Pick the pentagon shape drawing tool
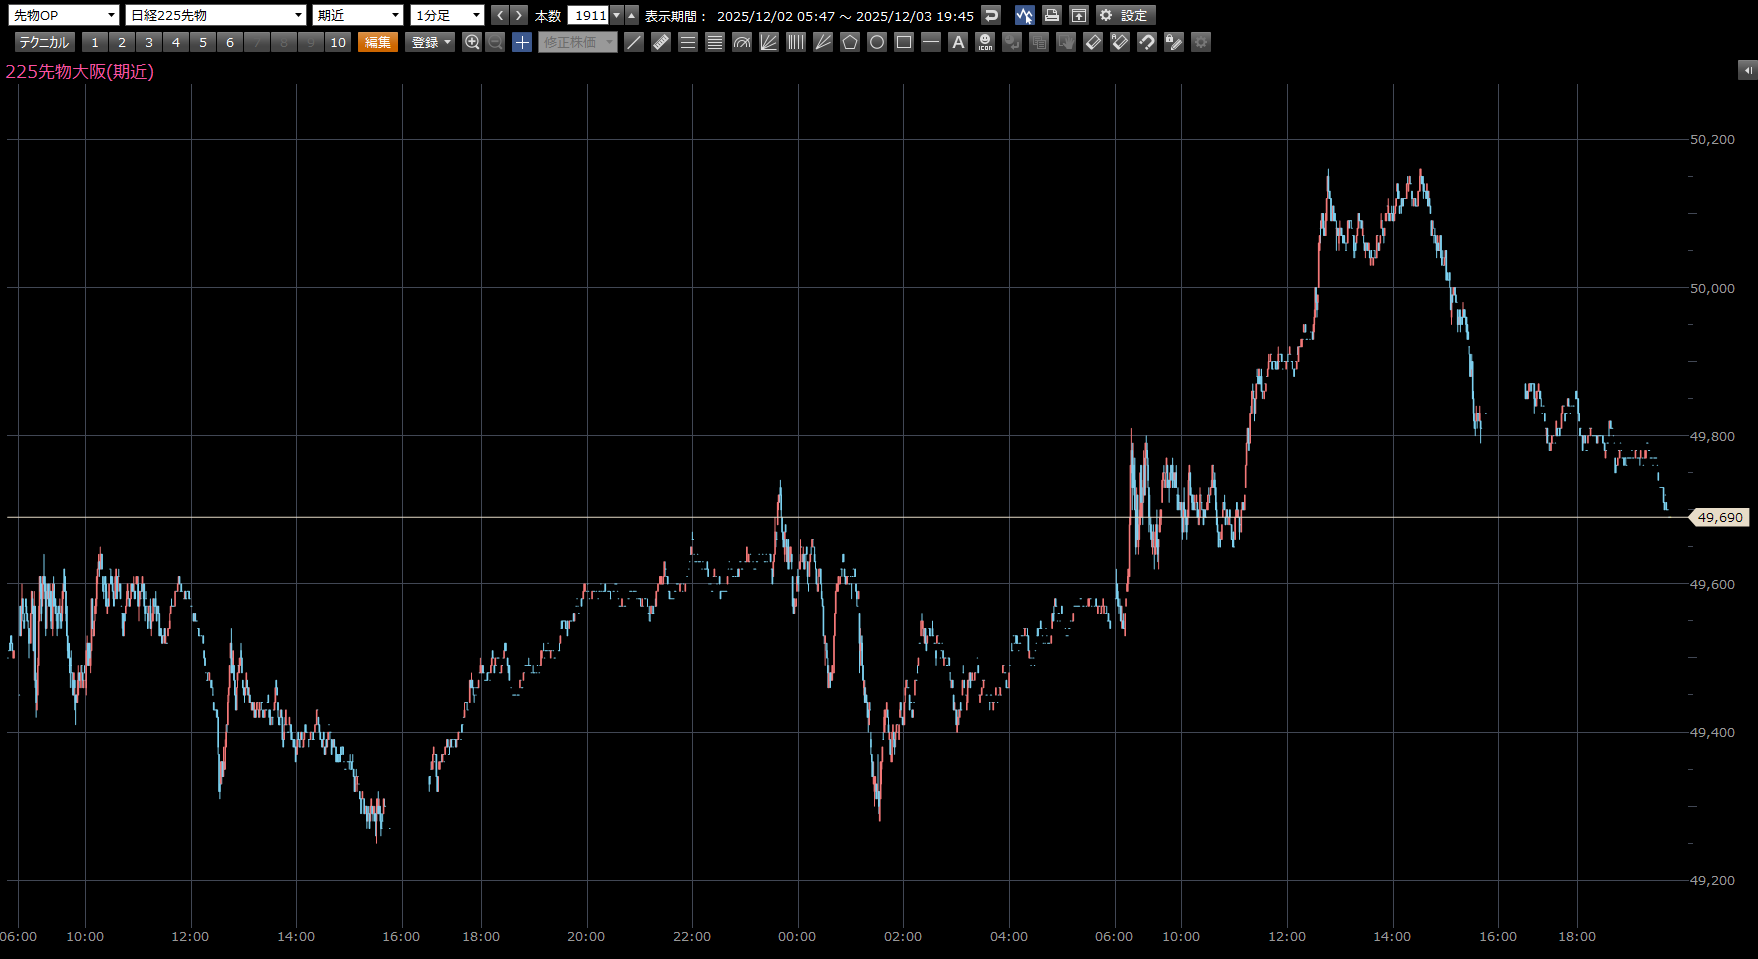 [850, 42]
